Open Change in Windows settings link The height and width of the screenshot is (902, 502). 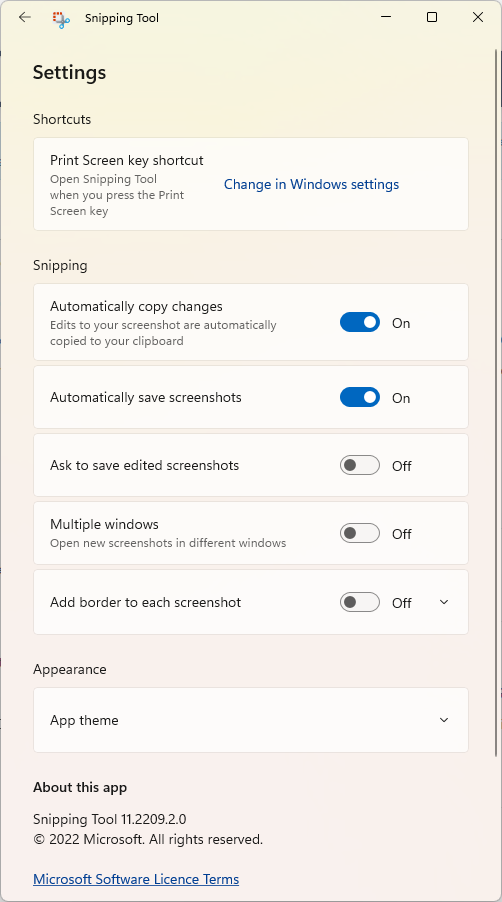coord(311,184)
